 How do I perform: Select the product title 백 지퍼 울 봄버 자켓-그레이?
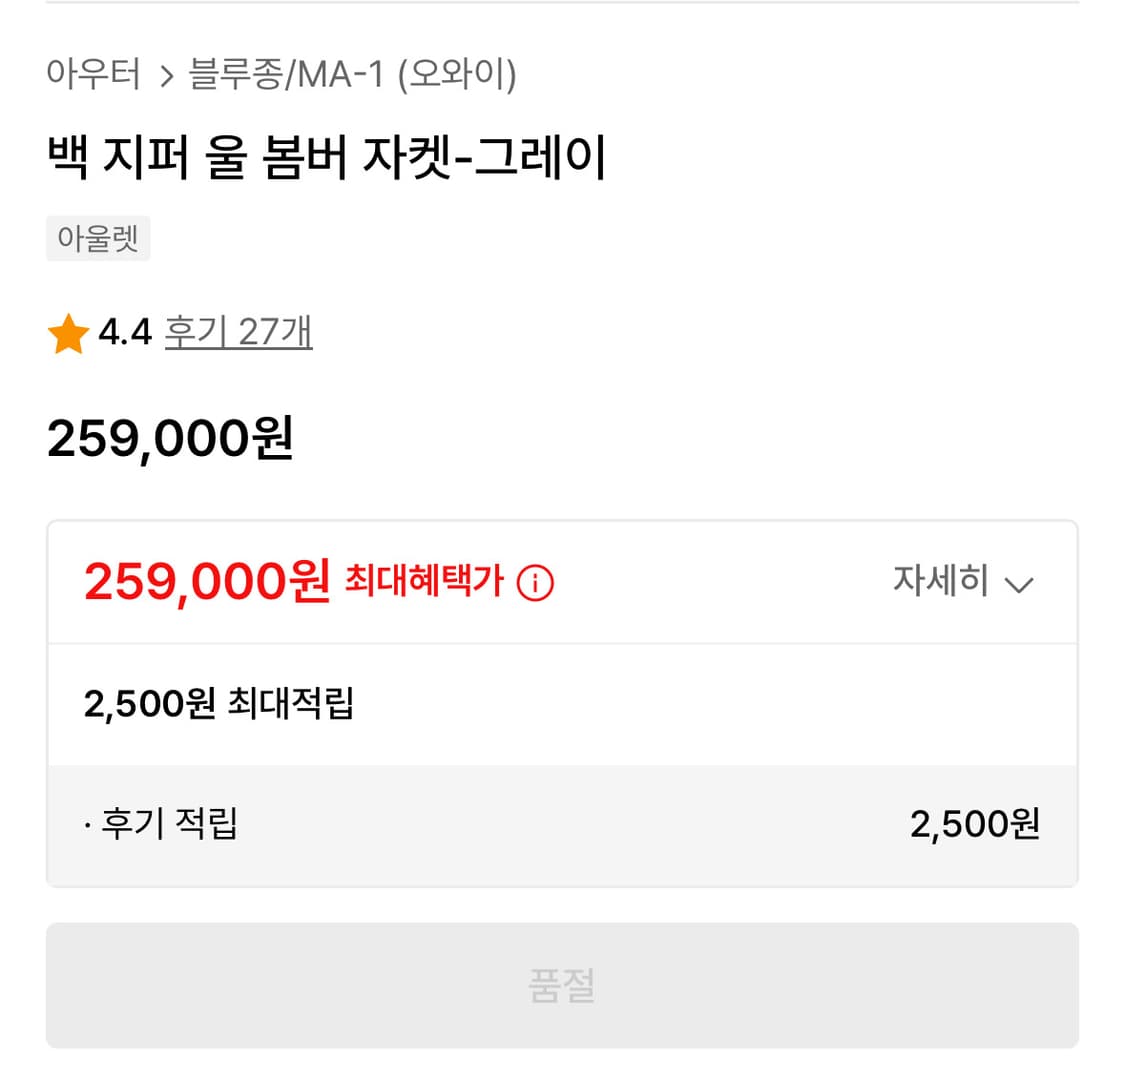(326, 159)
